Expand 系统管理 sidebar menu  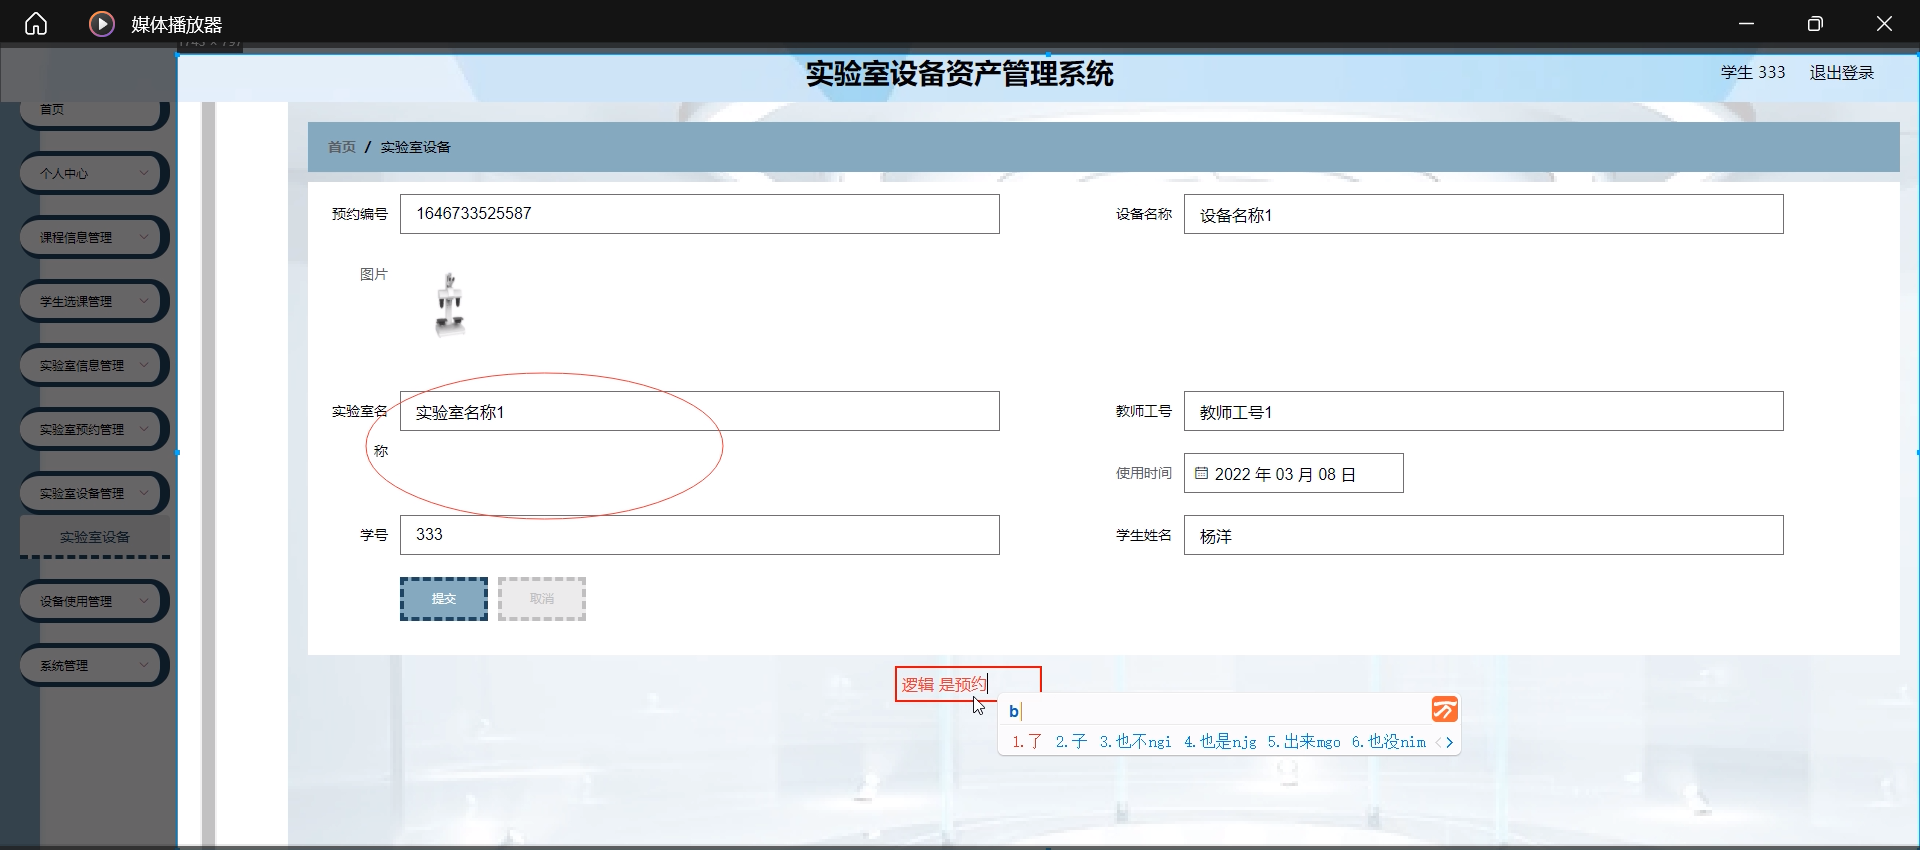pyautogui.click(x=94, y=665)
